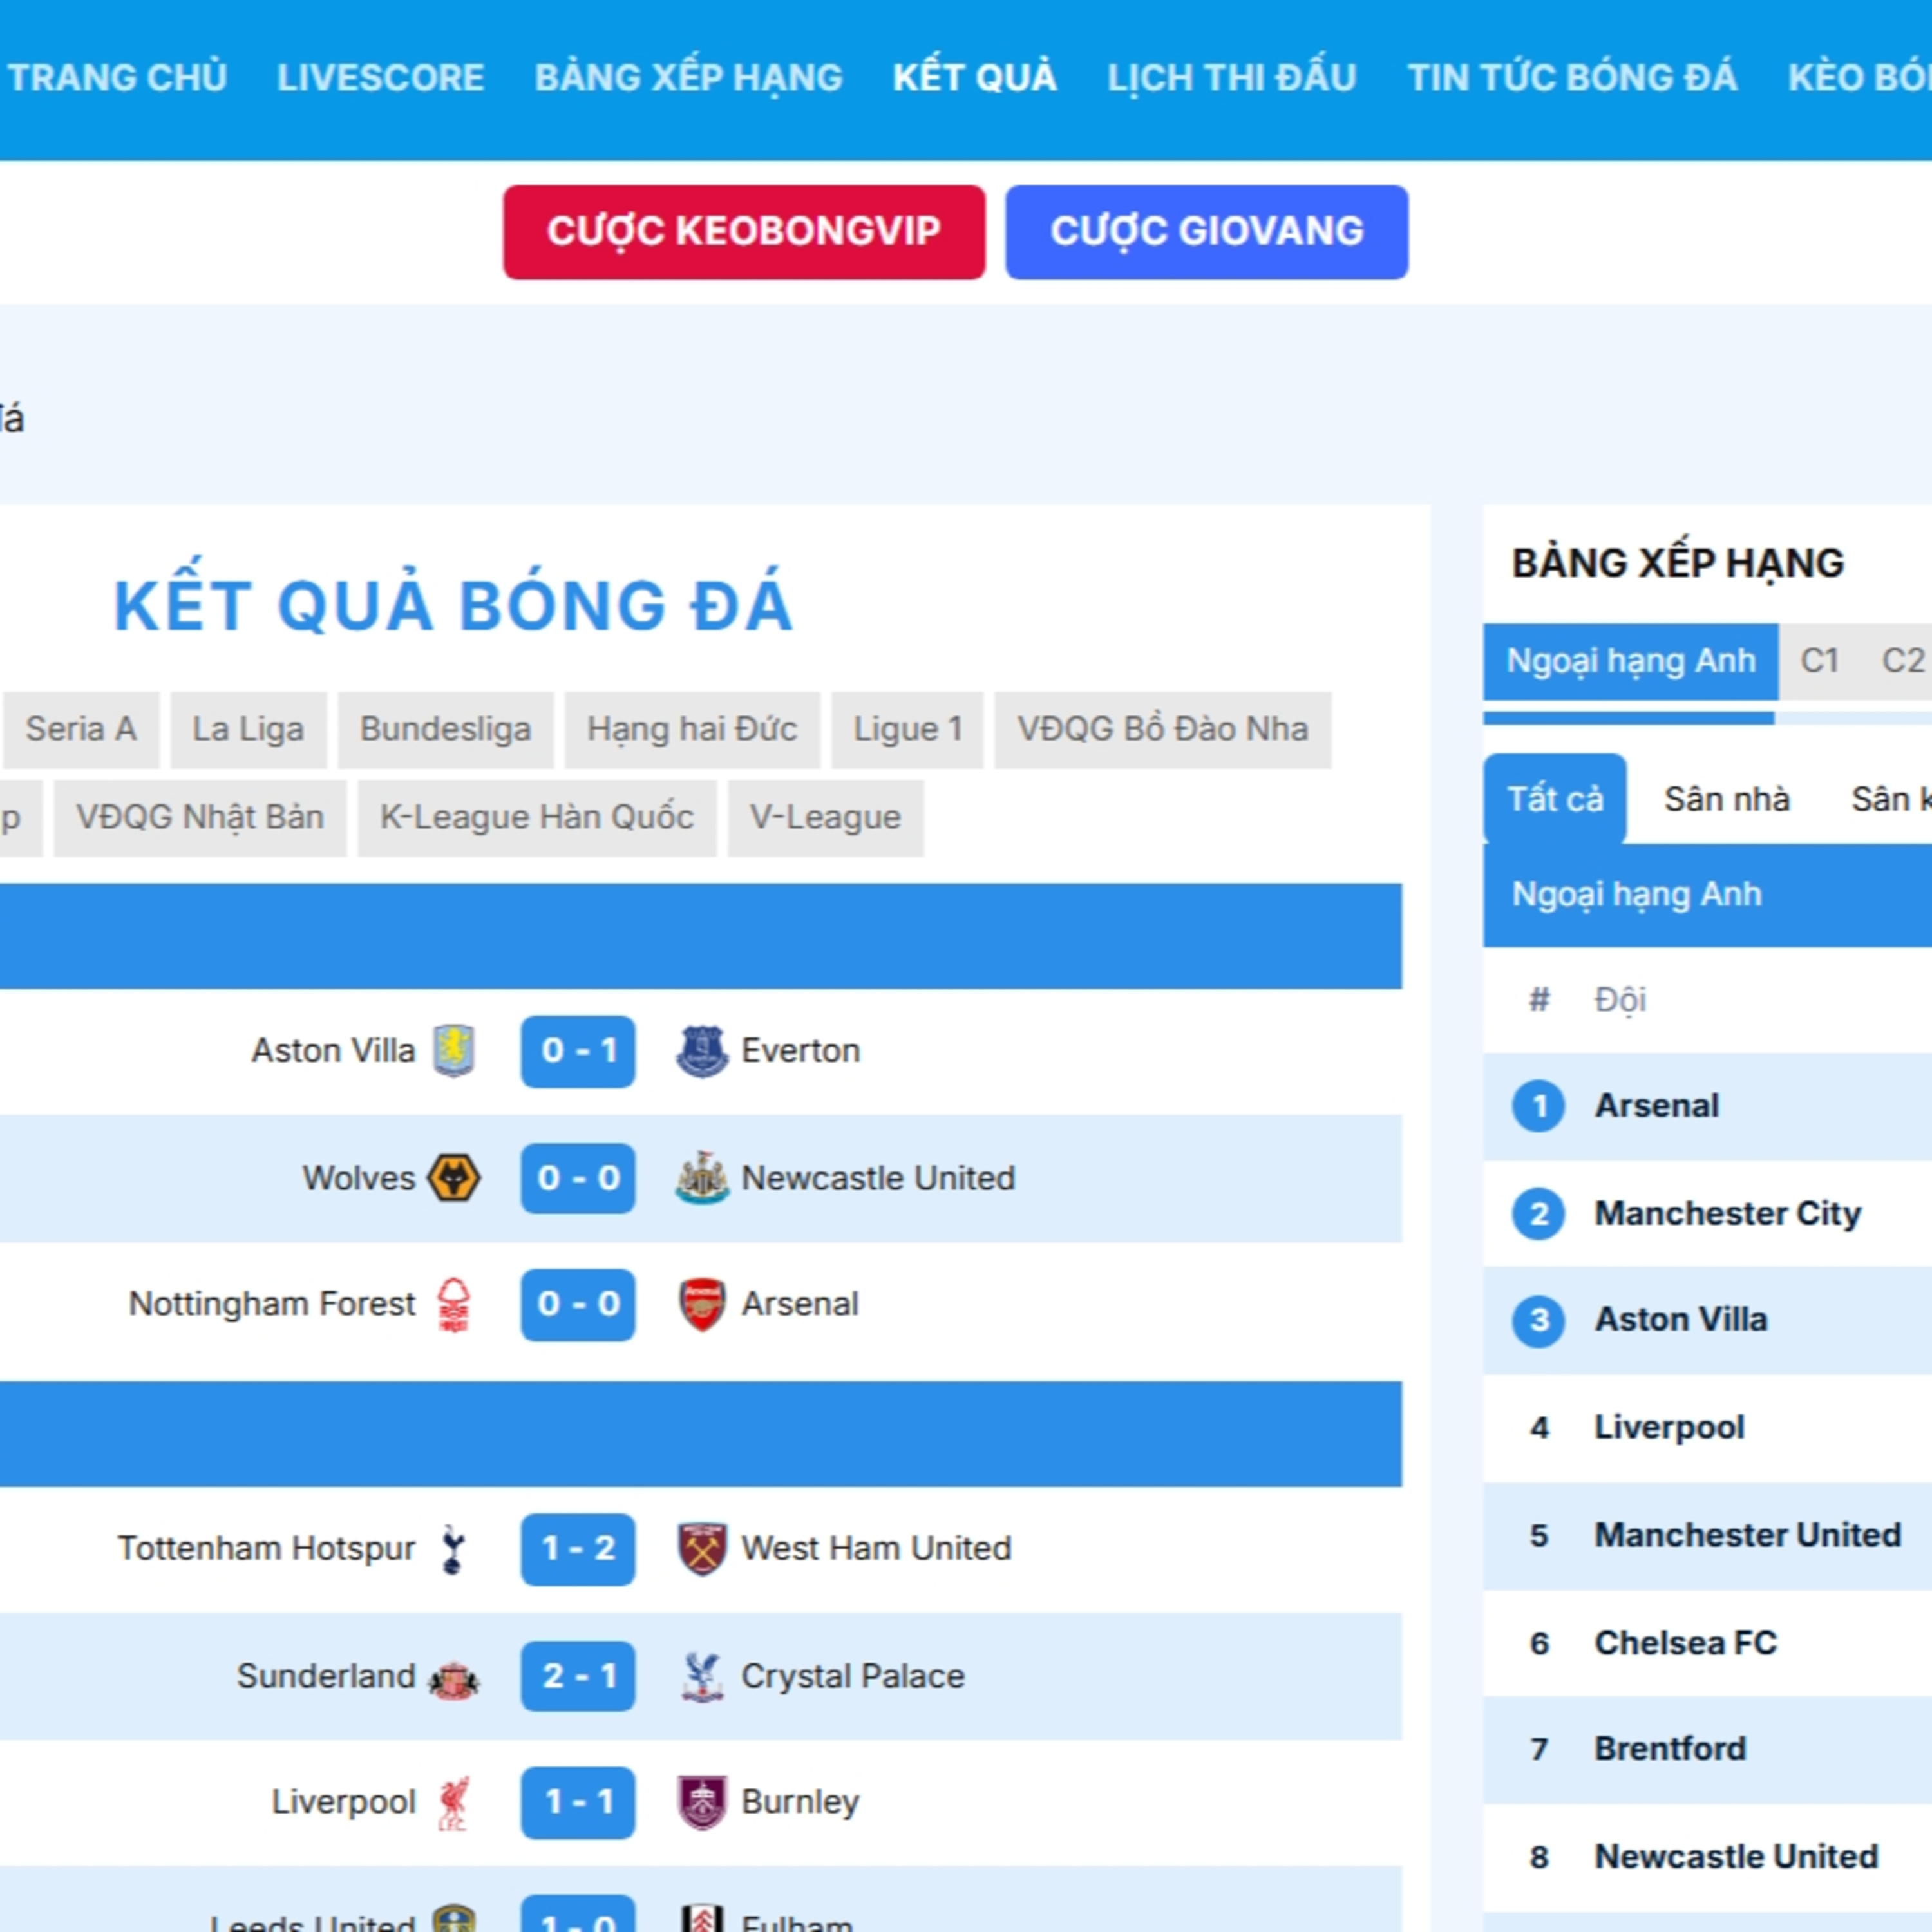
Task: Filter results by La Liga
Action: tap(248, 730)
